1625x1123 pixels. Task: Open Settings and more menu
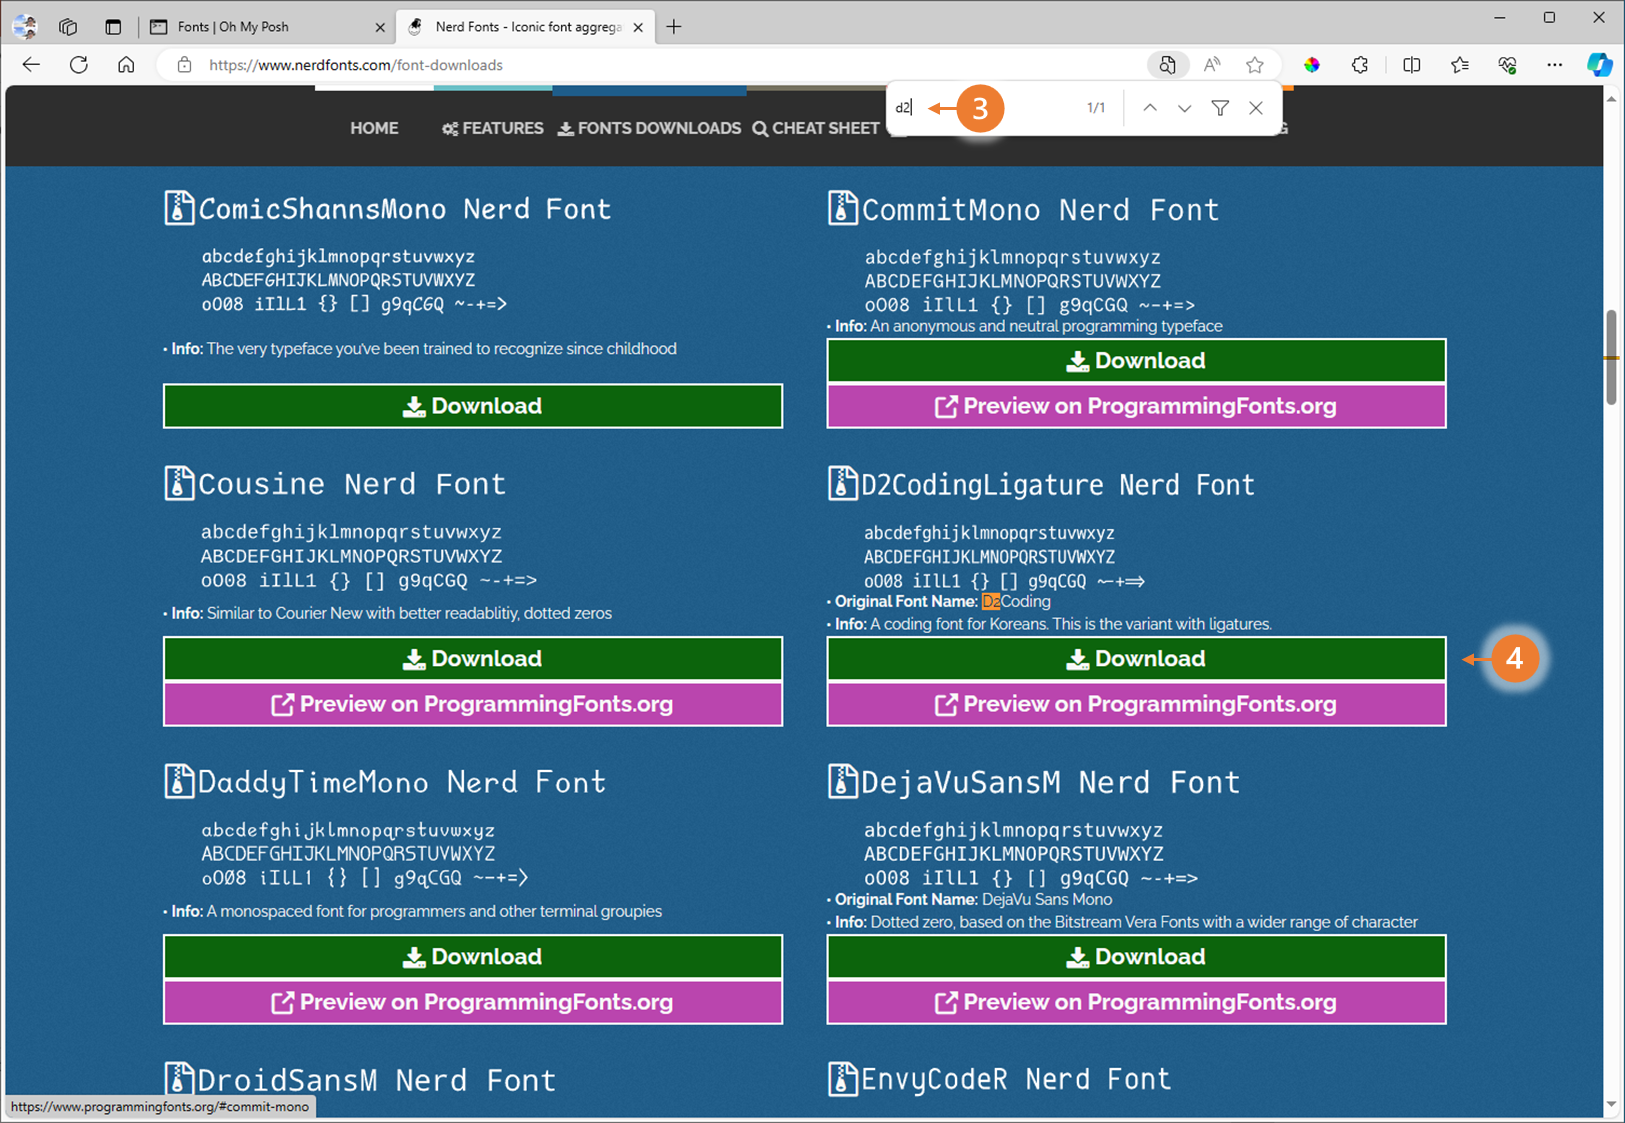1554,65
